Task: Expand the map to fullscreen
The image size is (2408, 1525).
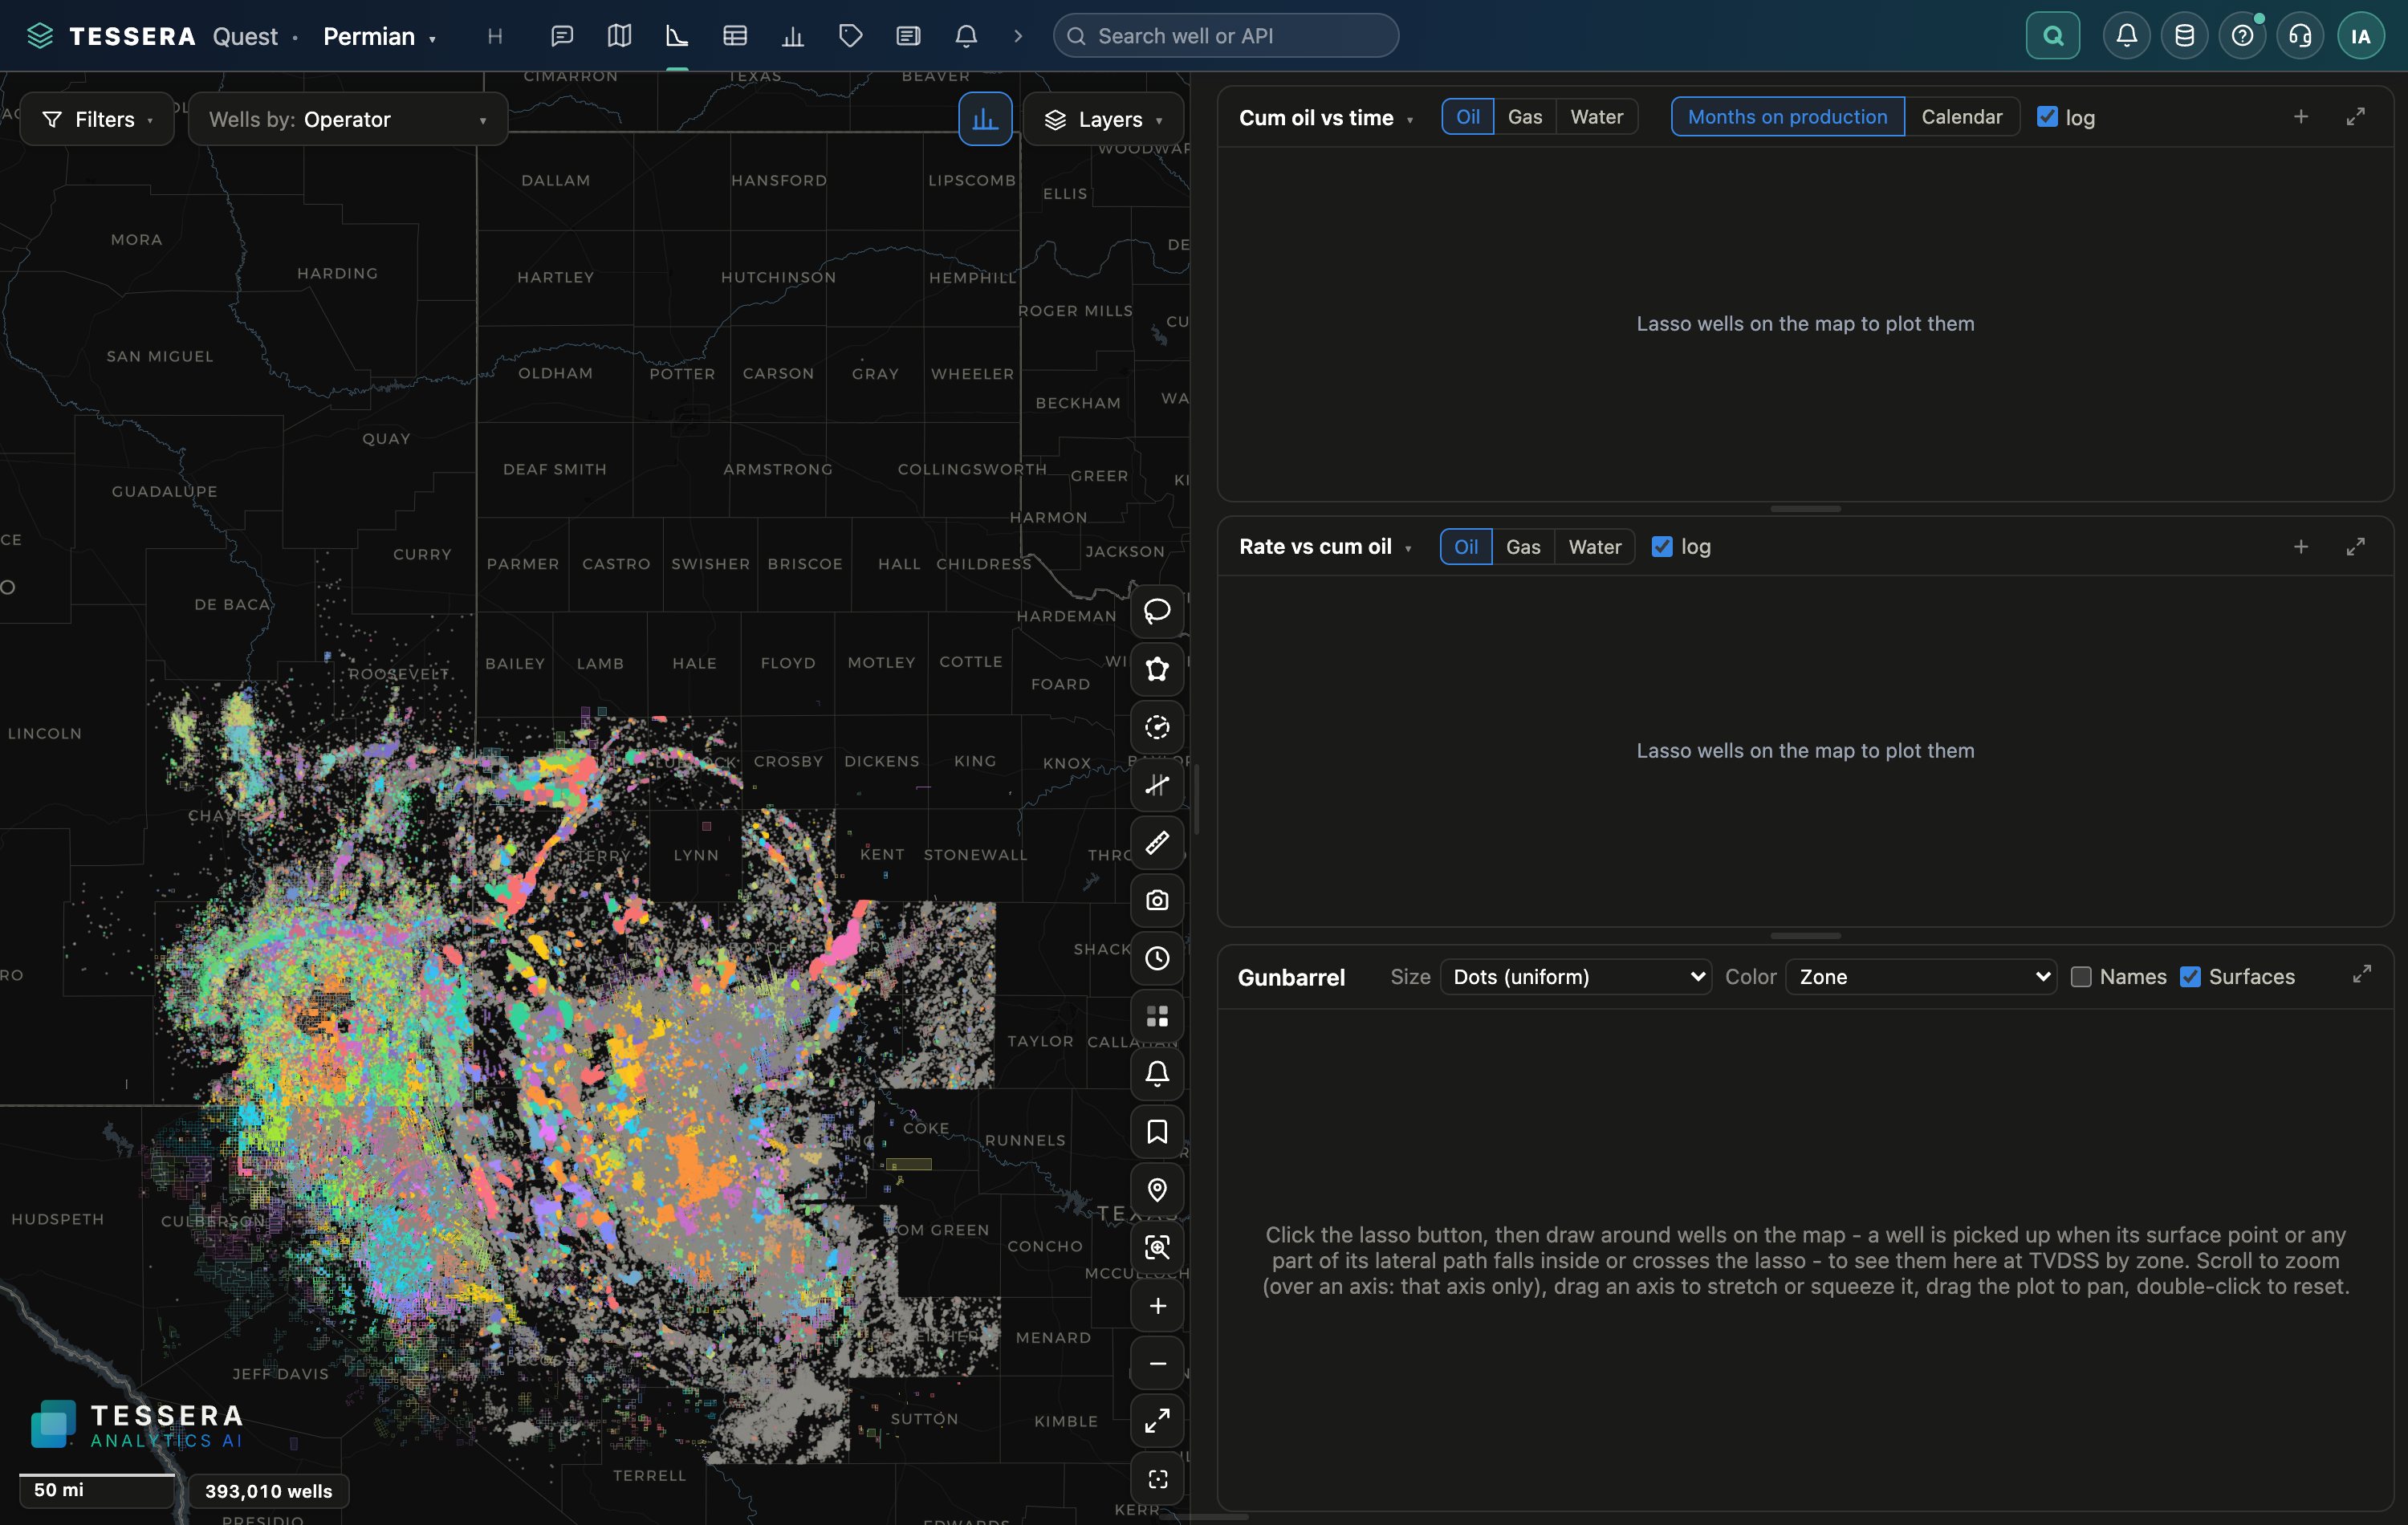Action: (x=1157, y=1421)
